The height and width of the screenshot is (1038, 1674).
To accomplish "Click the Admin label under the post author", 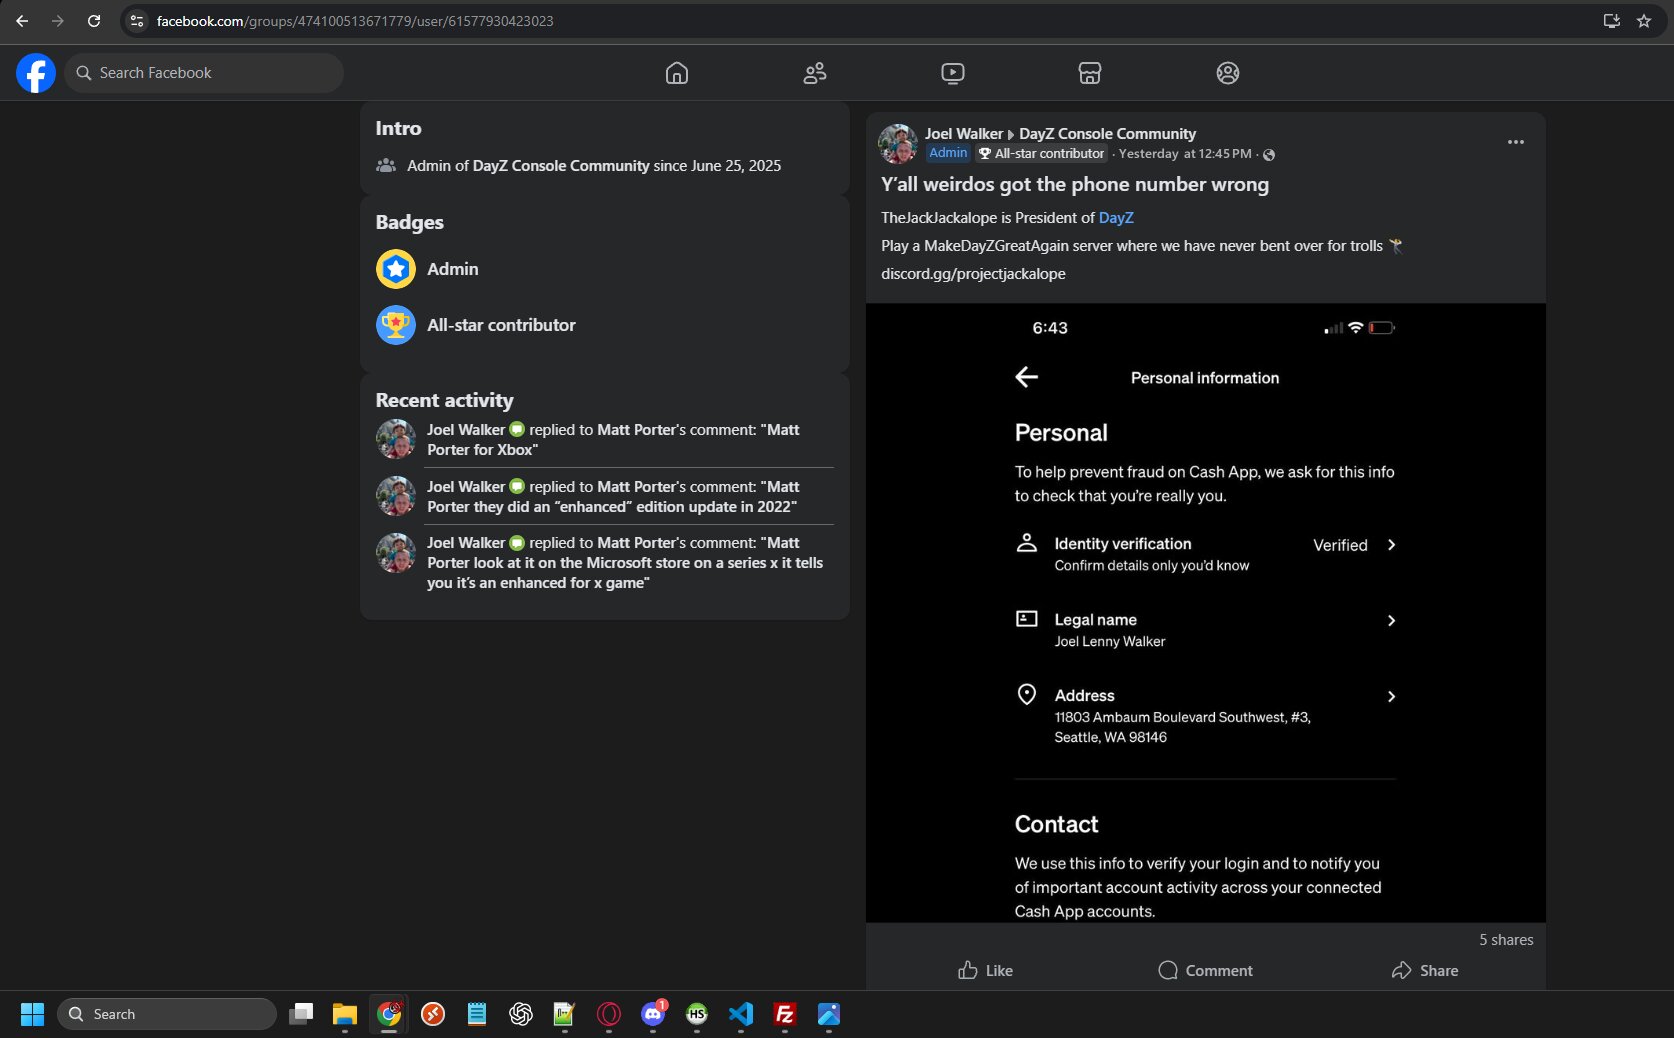I will [x=948, y=153].
